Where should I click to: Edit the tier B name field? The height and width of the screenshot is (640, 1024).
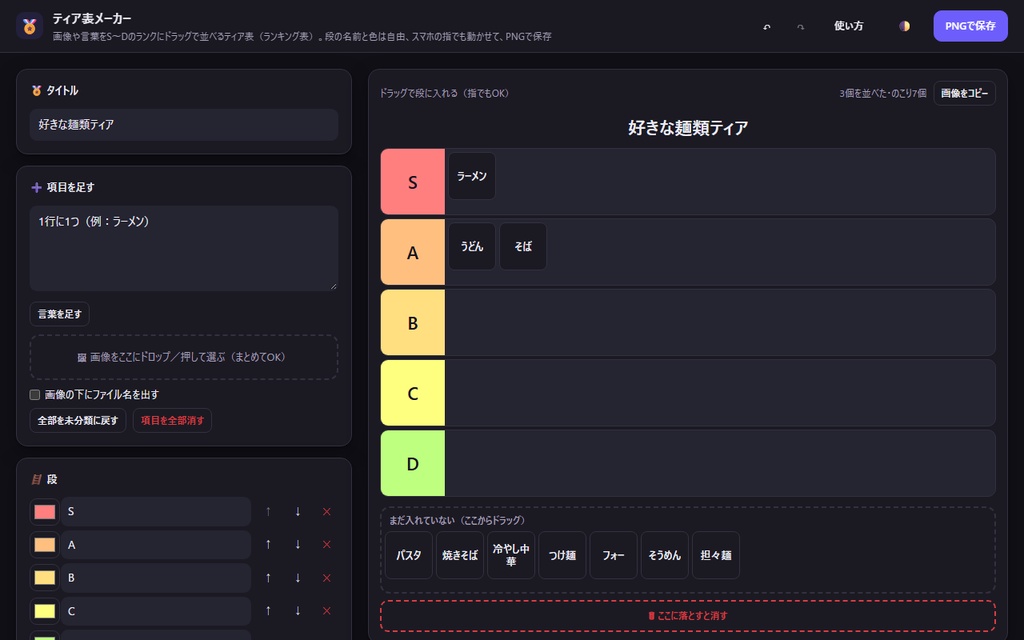click(x=156, y=578)
